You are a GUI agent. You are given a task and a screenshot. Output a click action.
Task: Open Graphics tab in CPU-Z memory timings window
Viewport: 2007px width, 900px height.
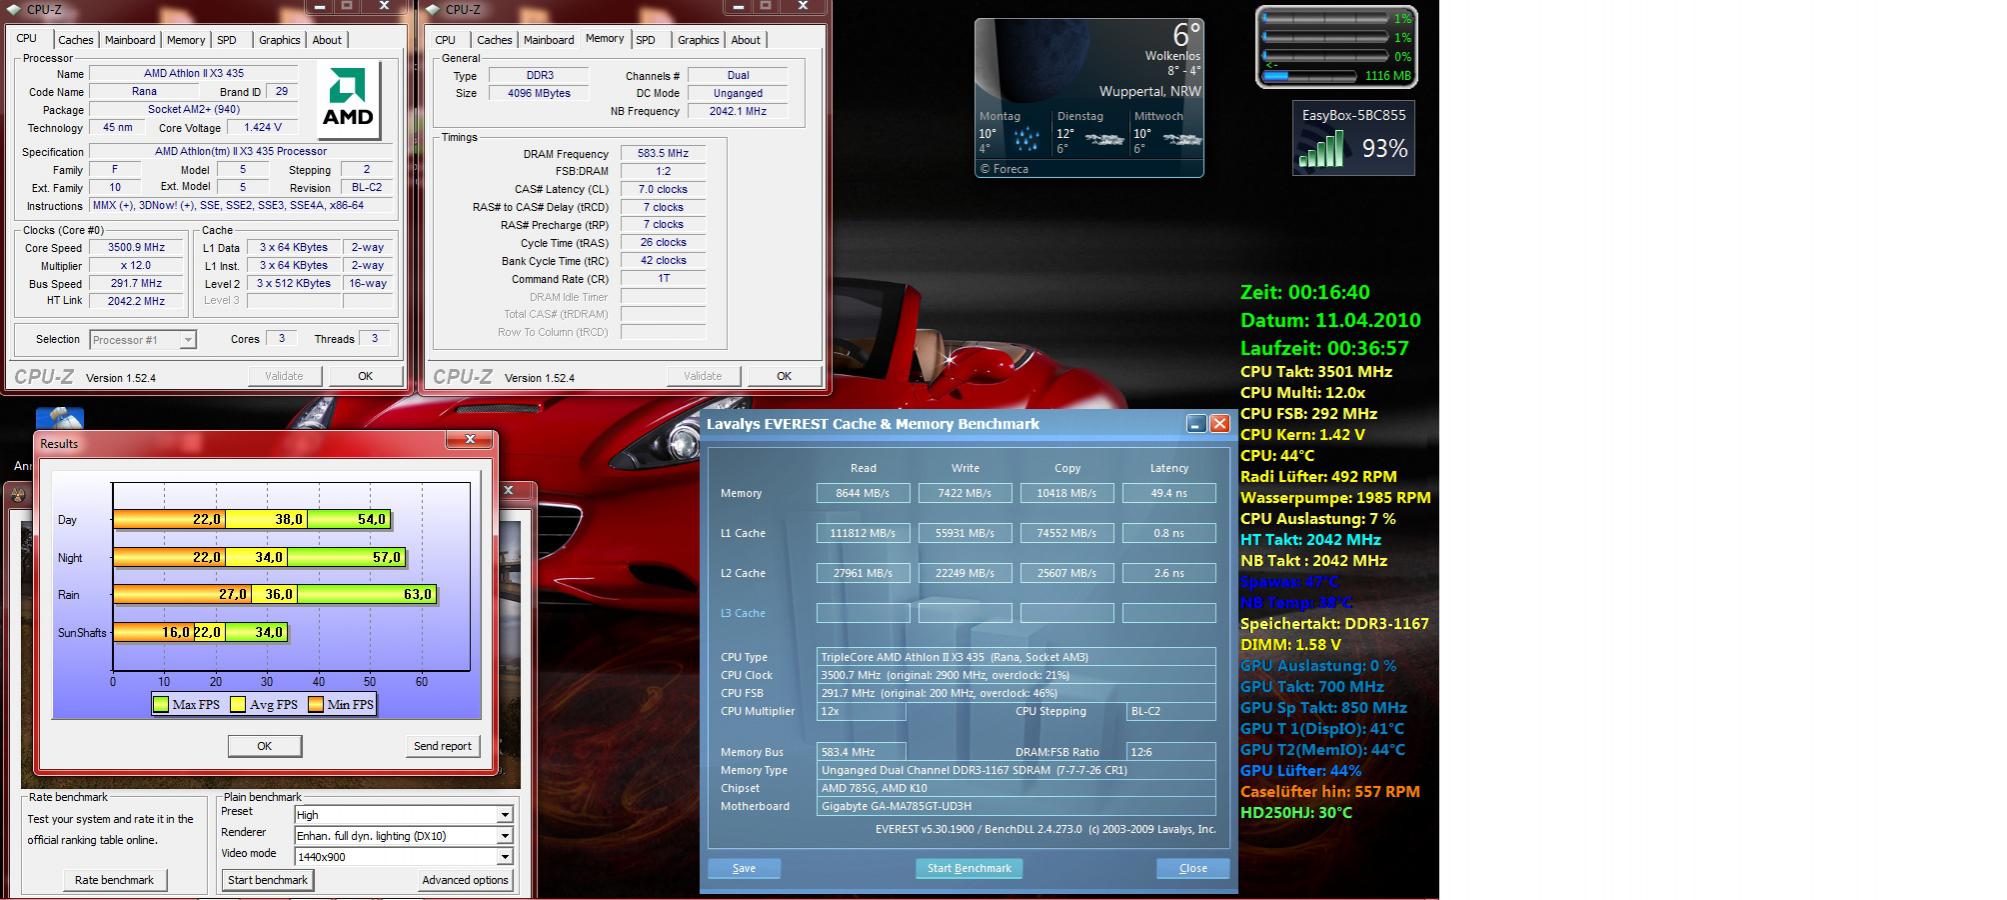(698, 40)
